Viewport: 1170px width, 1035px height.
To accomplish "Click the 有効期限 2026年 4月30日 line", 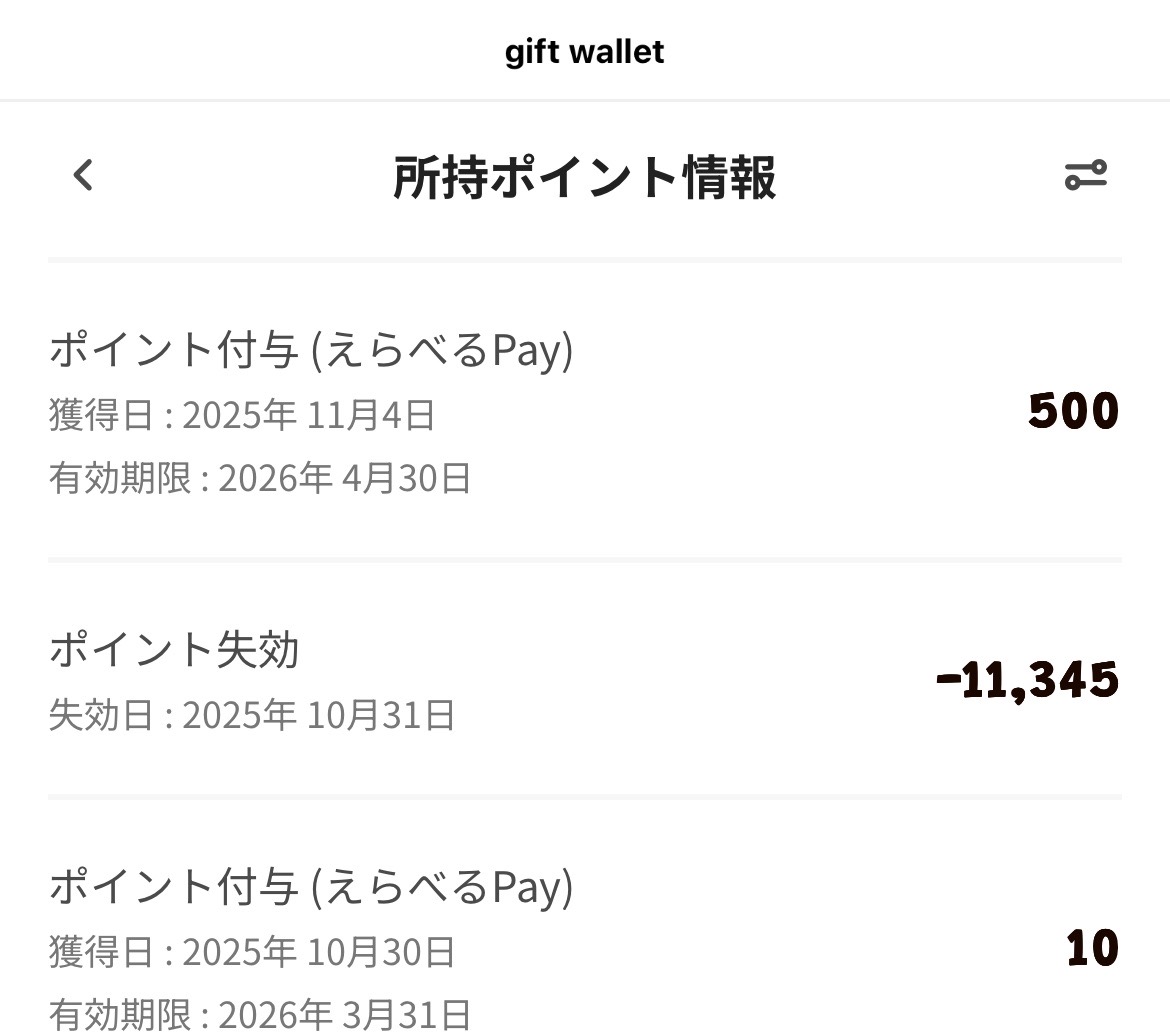I will (260, 478).
